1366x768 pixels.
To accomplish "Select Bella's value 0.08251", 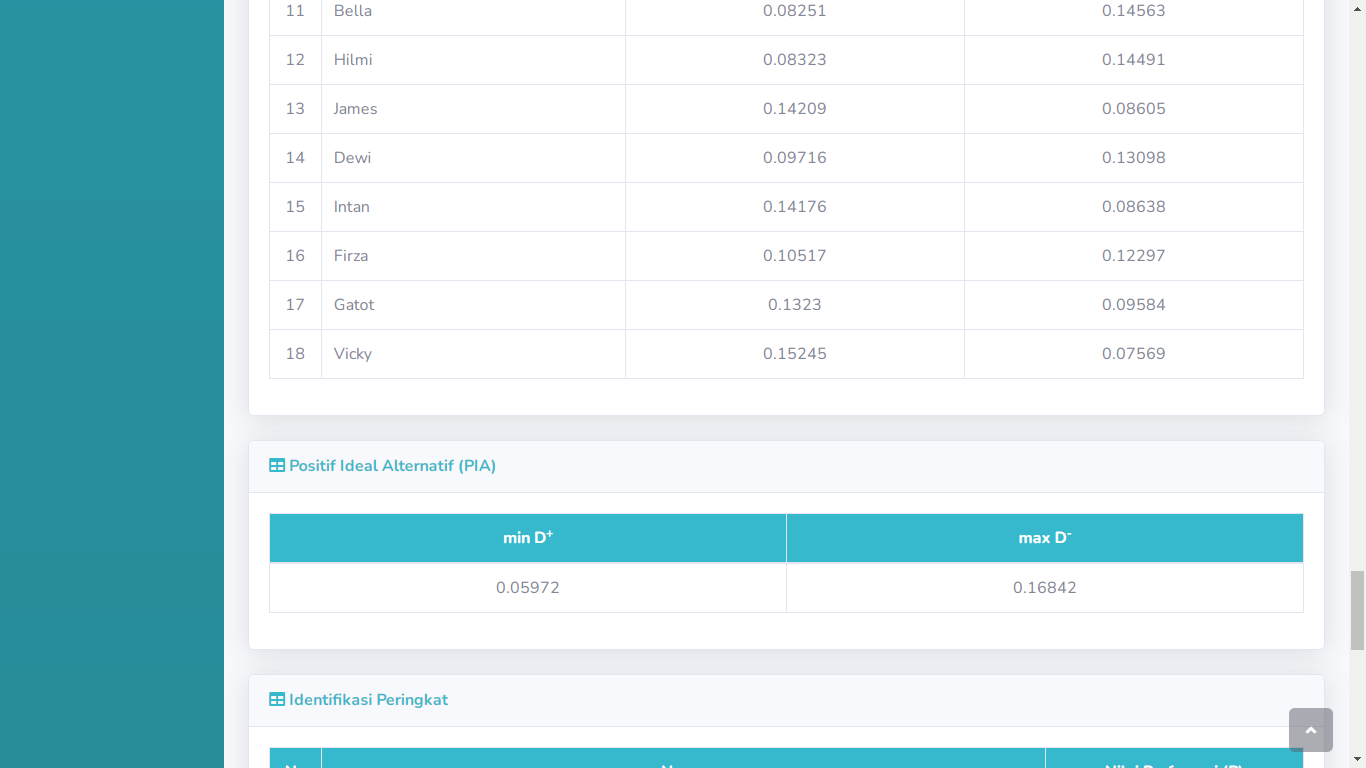I will [x=795, y=11].
